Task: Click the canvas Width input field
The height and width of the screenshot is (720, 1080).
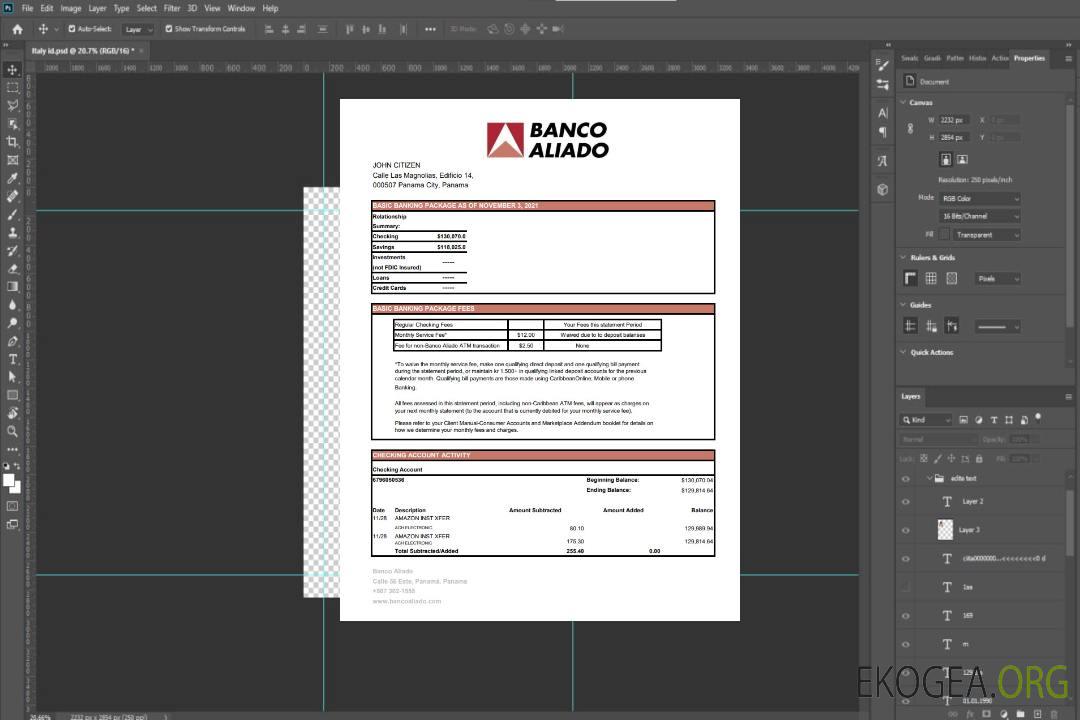Action: pos(953,120)
